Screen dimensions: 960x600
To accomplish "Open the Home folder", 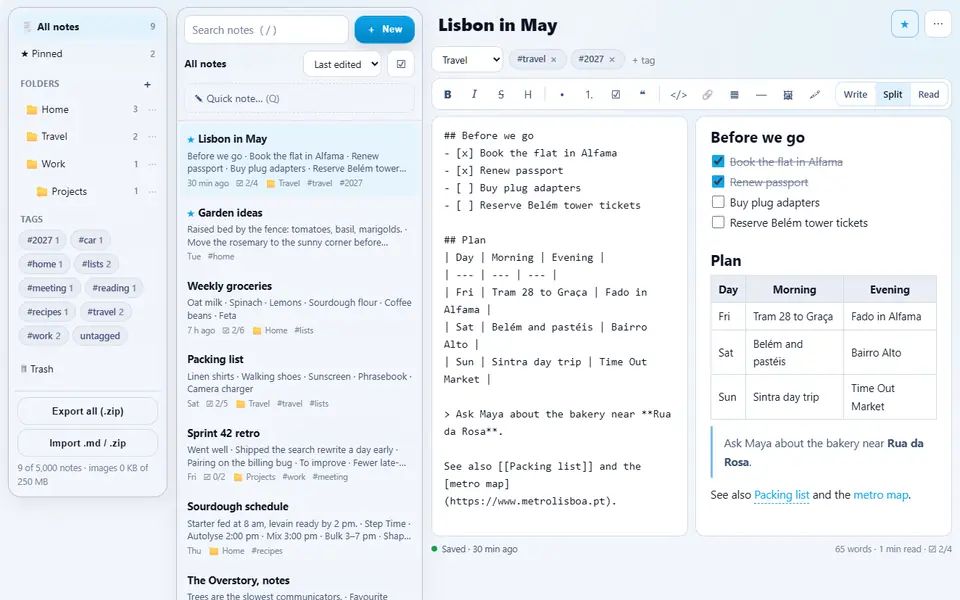I will [54, 110].
